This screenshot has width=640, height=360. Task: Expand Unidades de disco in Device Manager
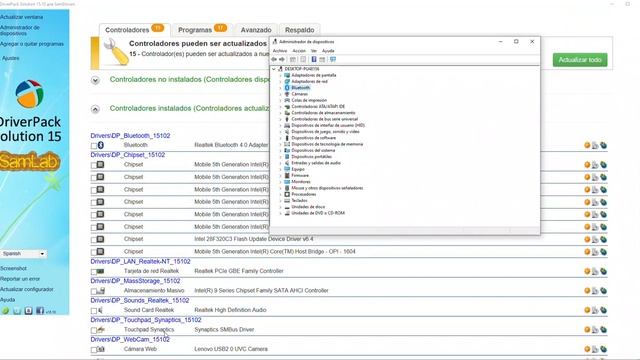coord(280,207)
